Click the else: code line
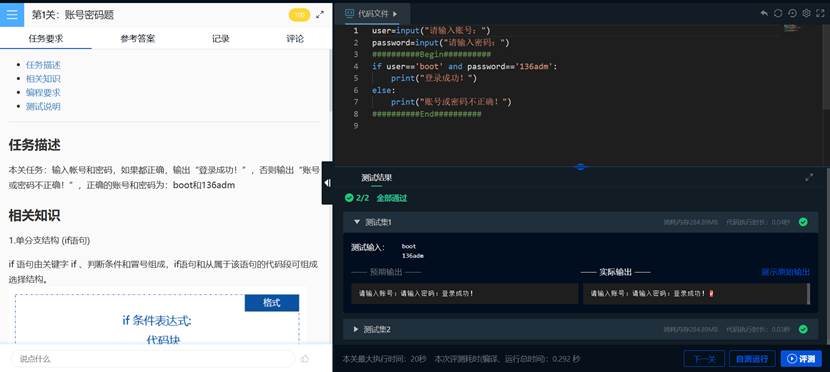 383,90
